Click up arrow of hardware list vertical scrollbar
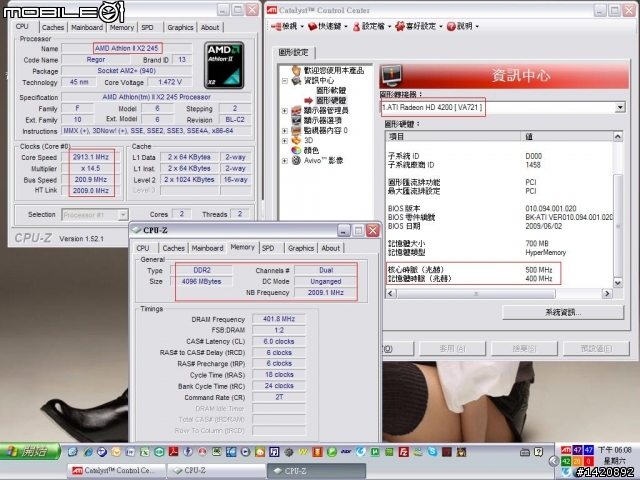 click(618, 136)
